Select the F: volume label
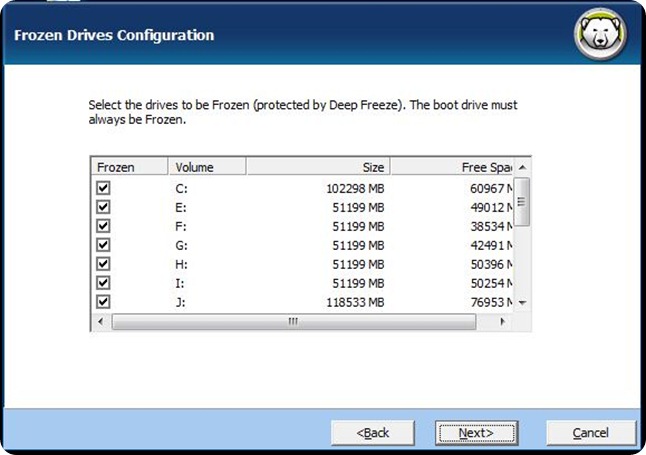Viewport: 646px width, 455px height. coord(181,227)
